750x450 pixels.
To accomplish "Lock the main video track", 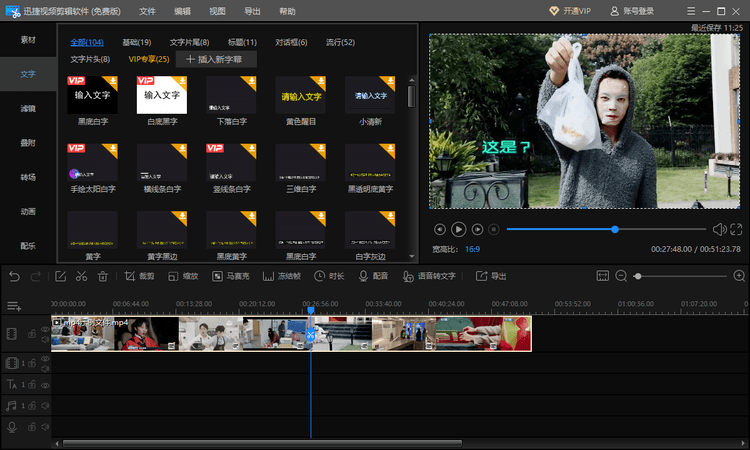I will (32, 334).
